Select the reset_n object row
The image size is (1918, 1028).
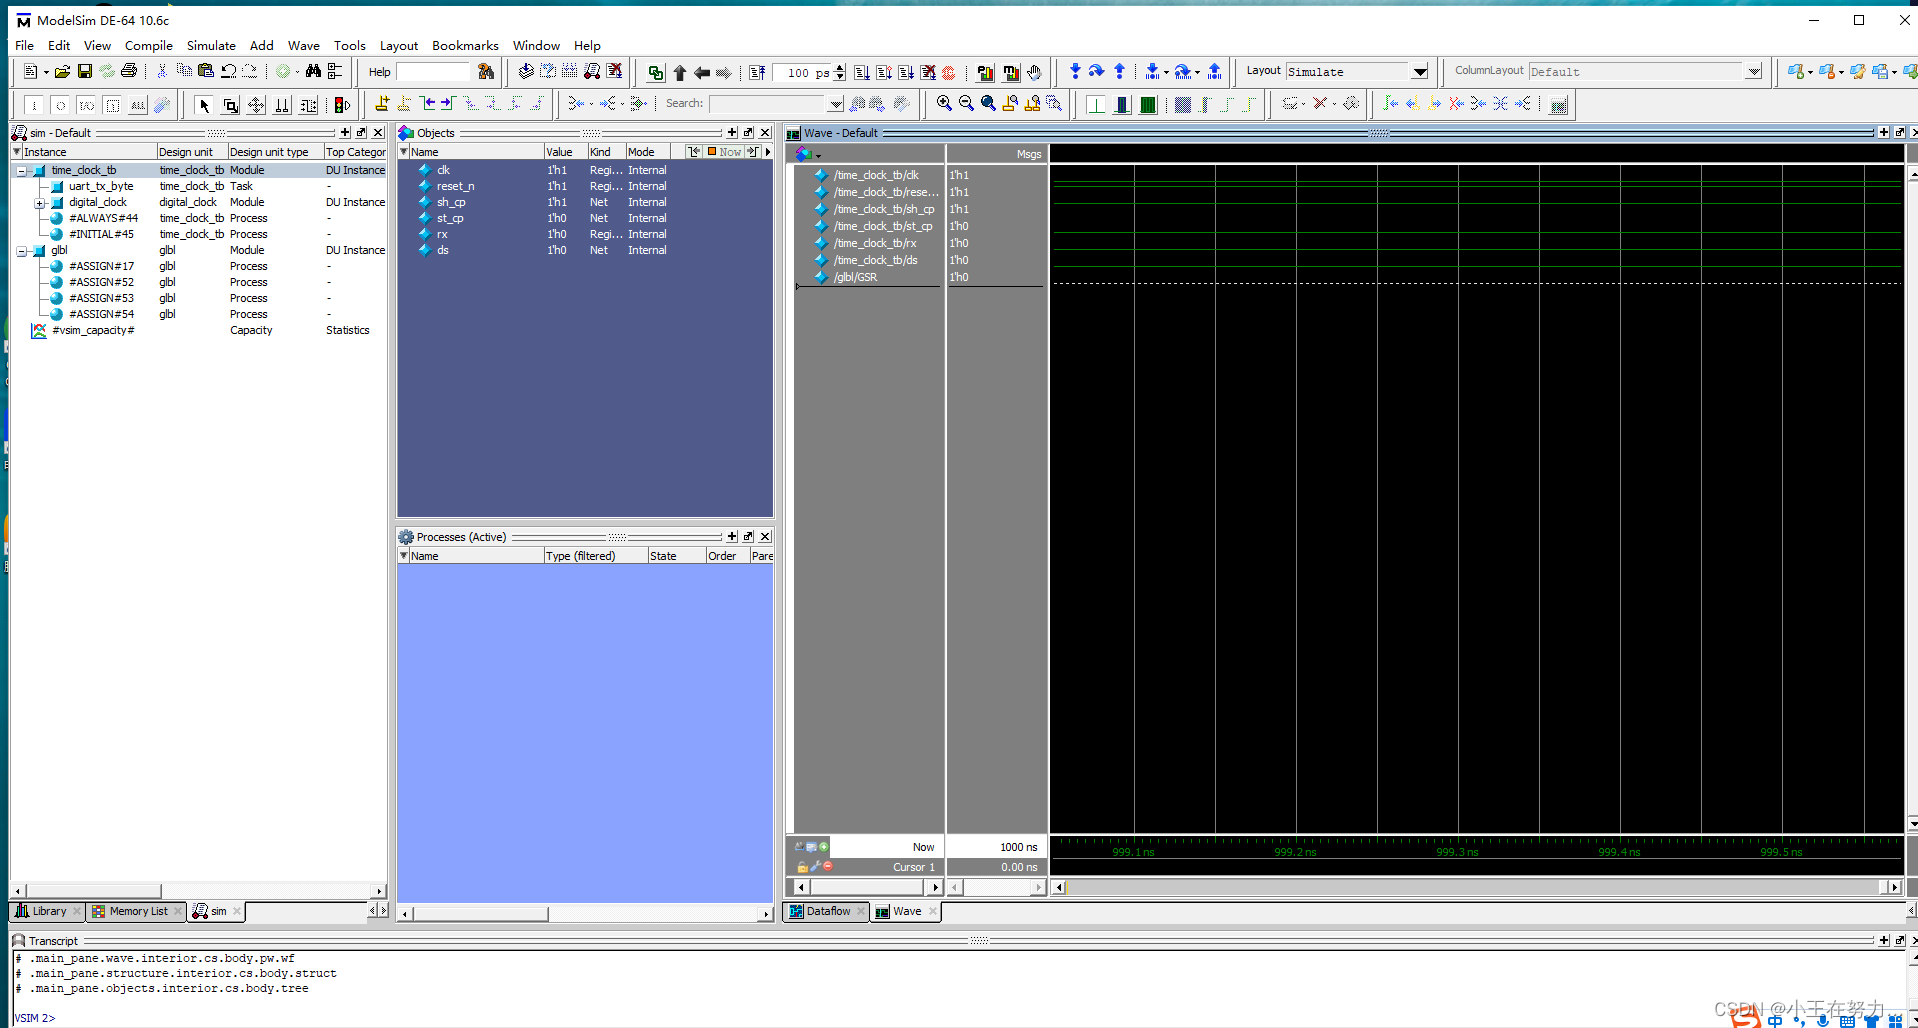coord(455,186)
